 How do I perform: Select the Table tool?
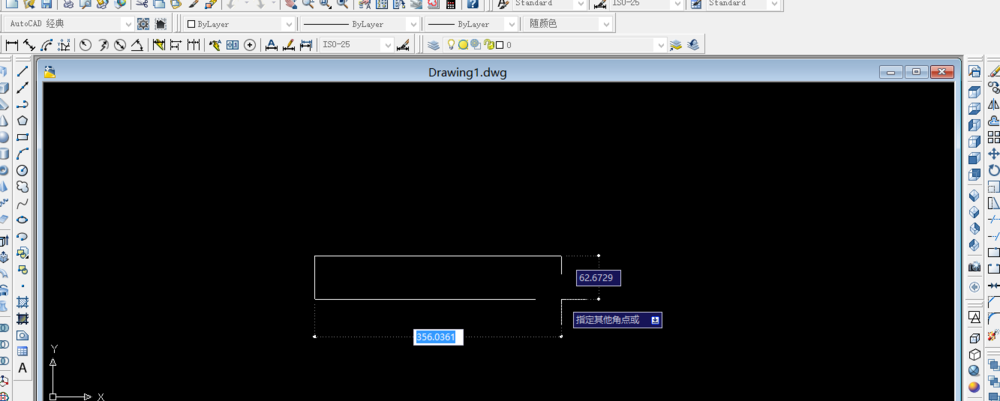[x=22, y=351]
